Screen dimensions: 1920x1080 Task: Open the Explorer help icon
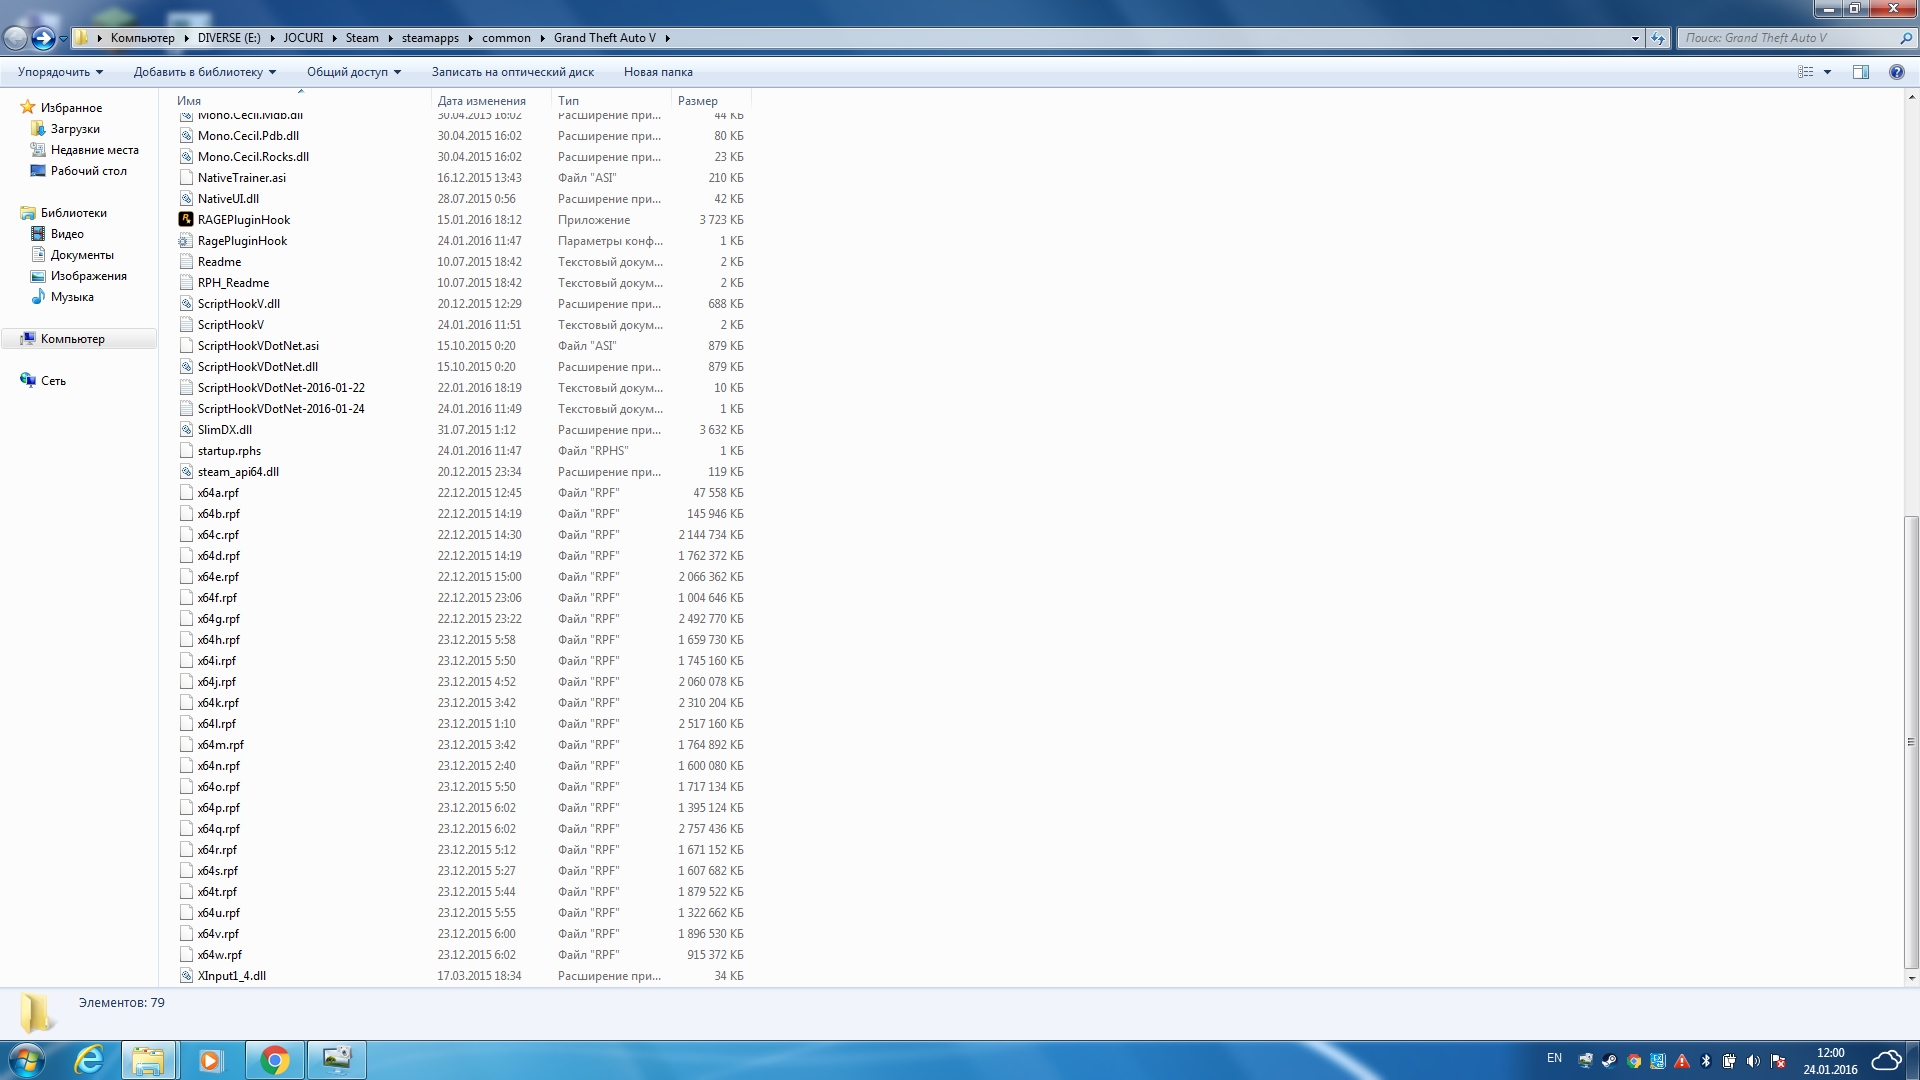(1896, 72)
